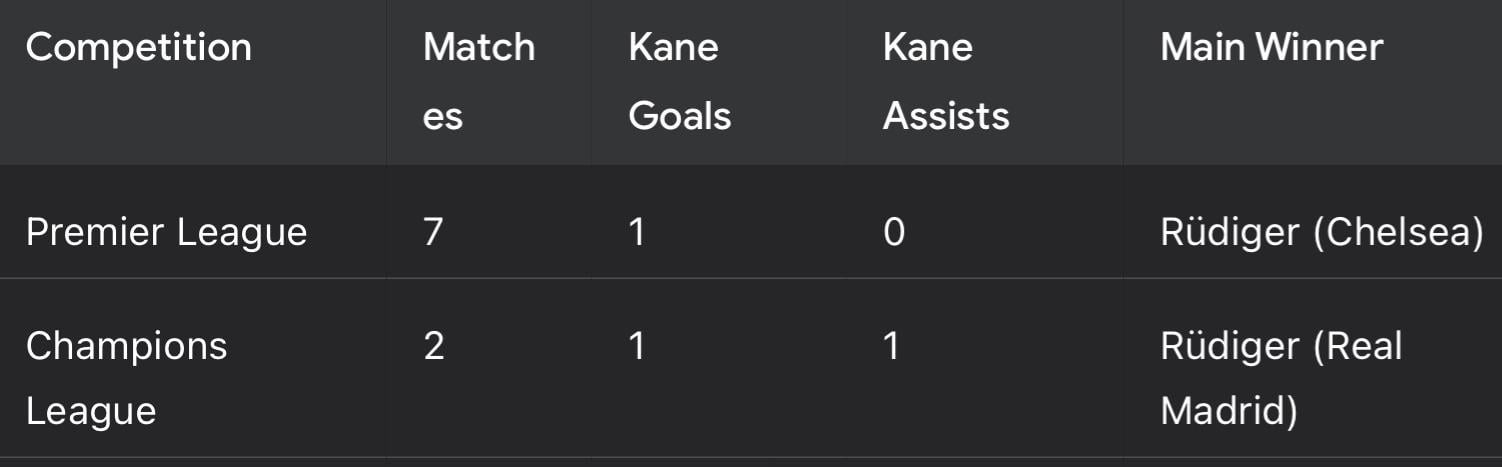The width and height of the screenshot is (1502, 467).
Task: Select the Rüdiger (Real Madrid) cell
Action: point(1280,378)
